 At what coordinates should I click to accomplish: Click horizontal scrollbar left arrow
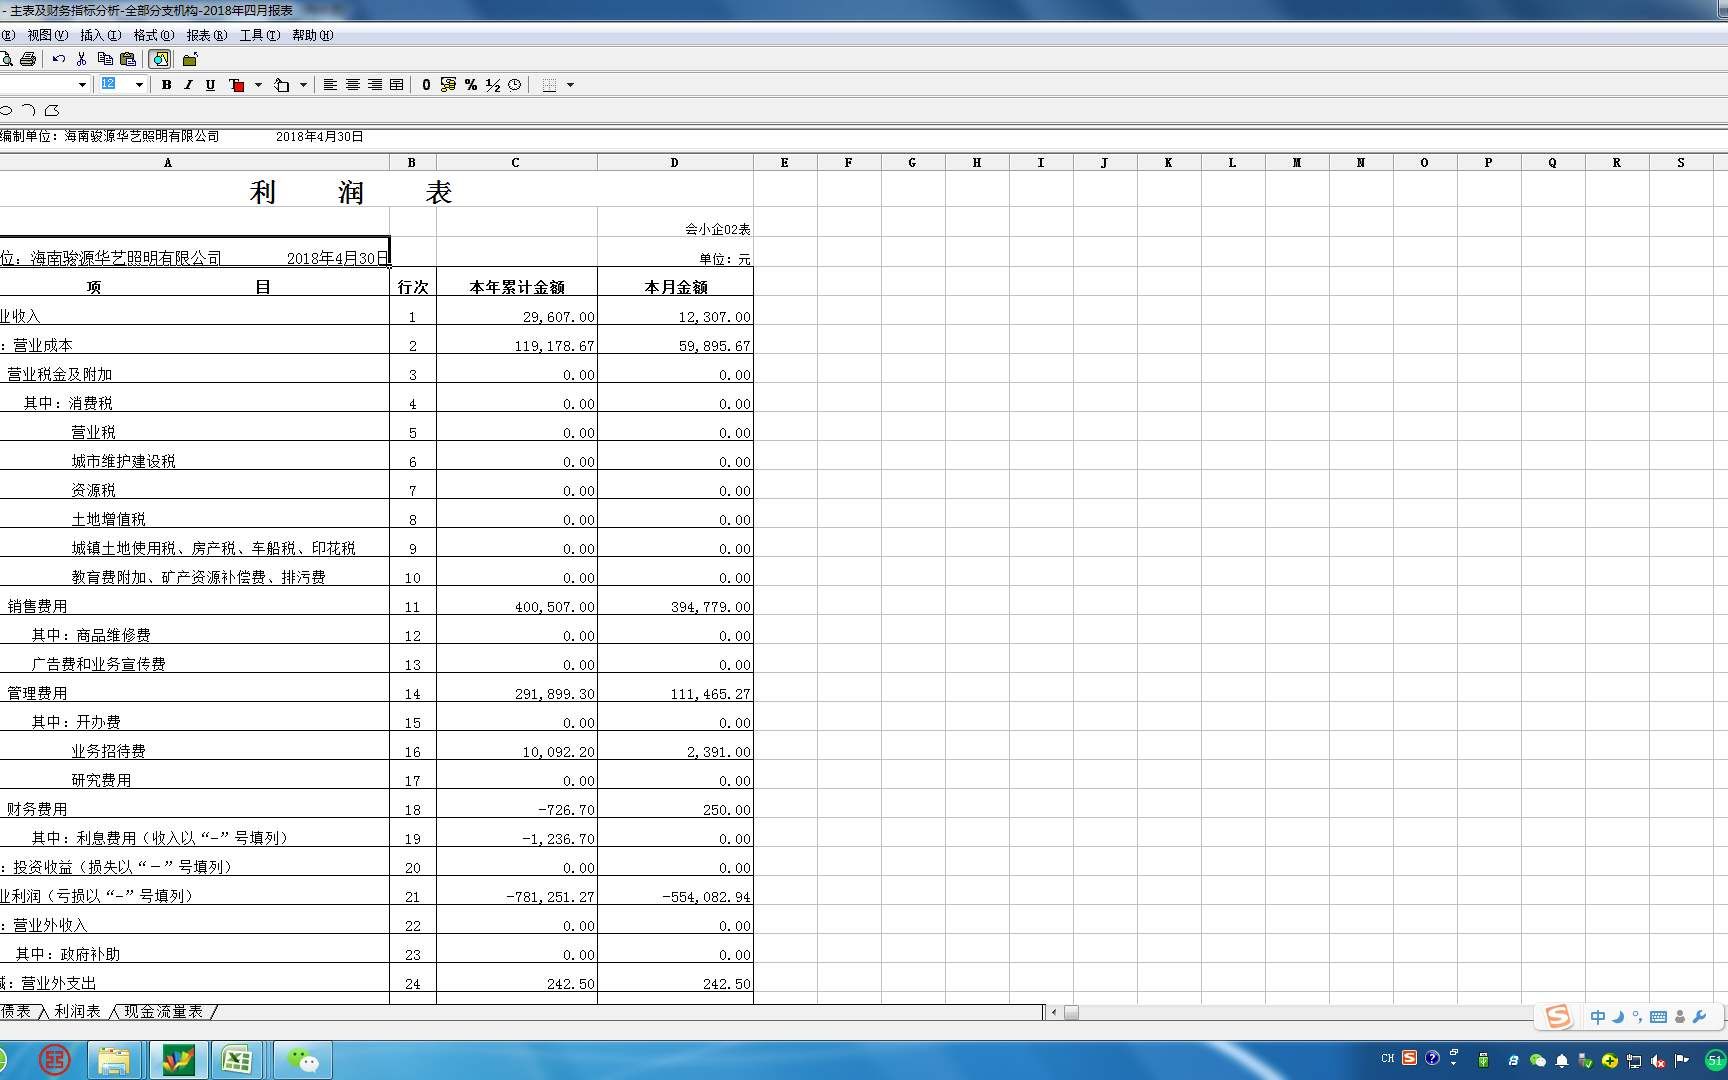(1052, 1012)
